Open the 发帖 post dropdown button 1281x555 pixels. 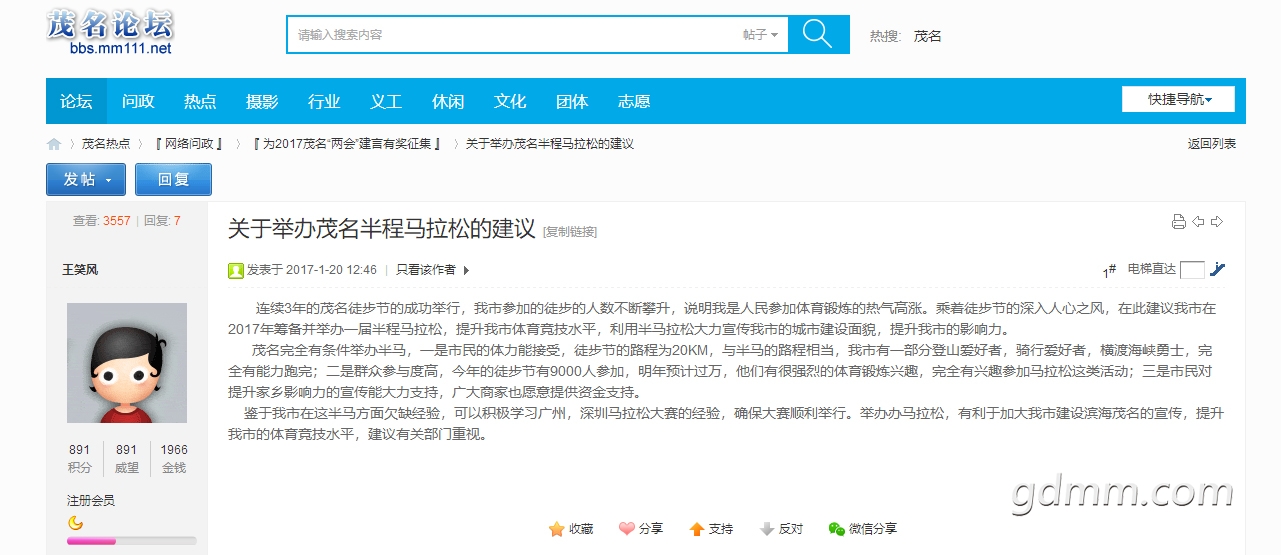[86, 179]
